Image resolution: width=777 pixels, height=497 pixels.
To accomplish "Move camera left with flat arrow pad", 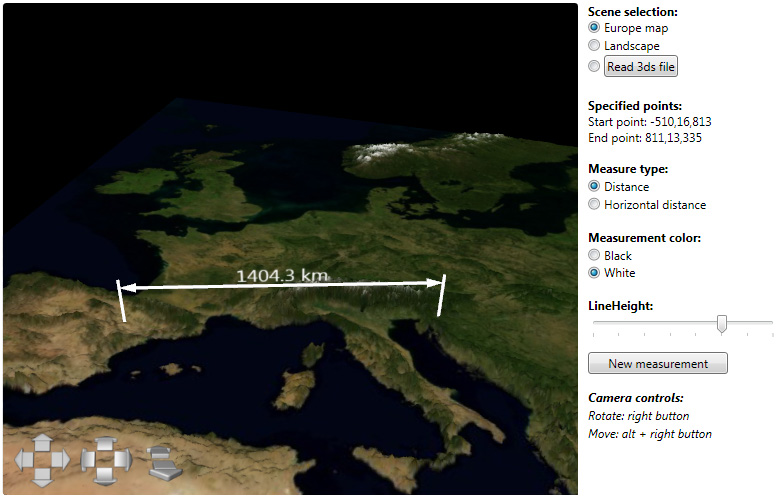I will coord(24,460).
